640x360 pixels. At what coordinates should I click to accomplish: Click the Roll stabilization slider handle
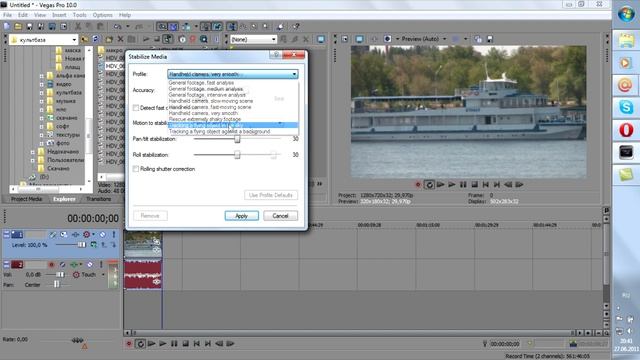click(237, 155)
